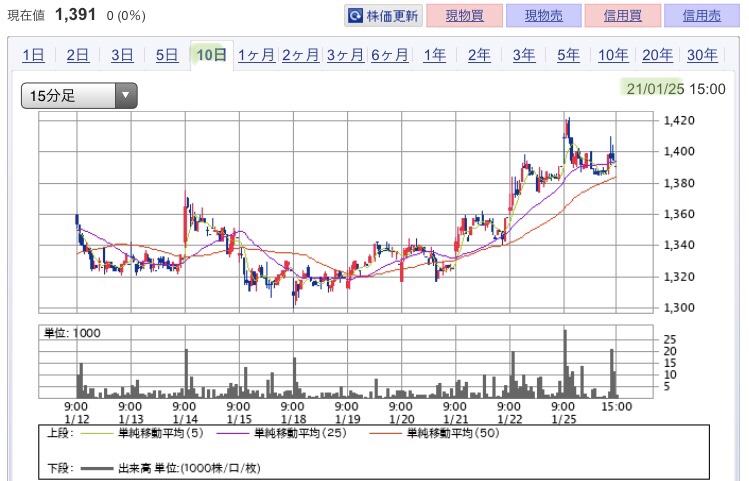Viewport: 749px width, 481px height.
Task: Click the 単純移動平均(50) orange legend line
Action: [385, 433]
